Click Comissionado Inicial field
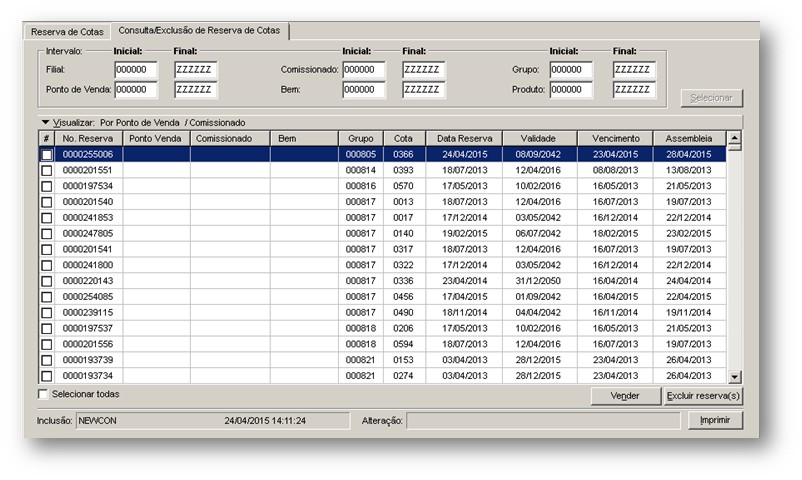 (x=364, y=70)
